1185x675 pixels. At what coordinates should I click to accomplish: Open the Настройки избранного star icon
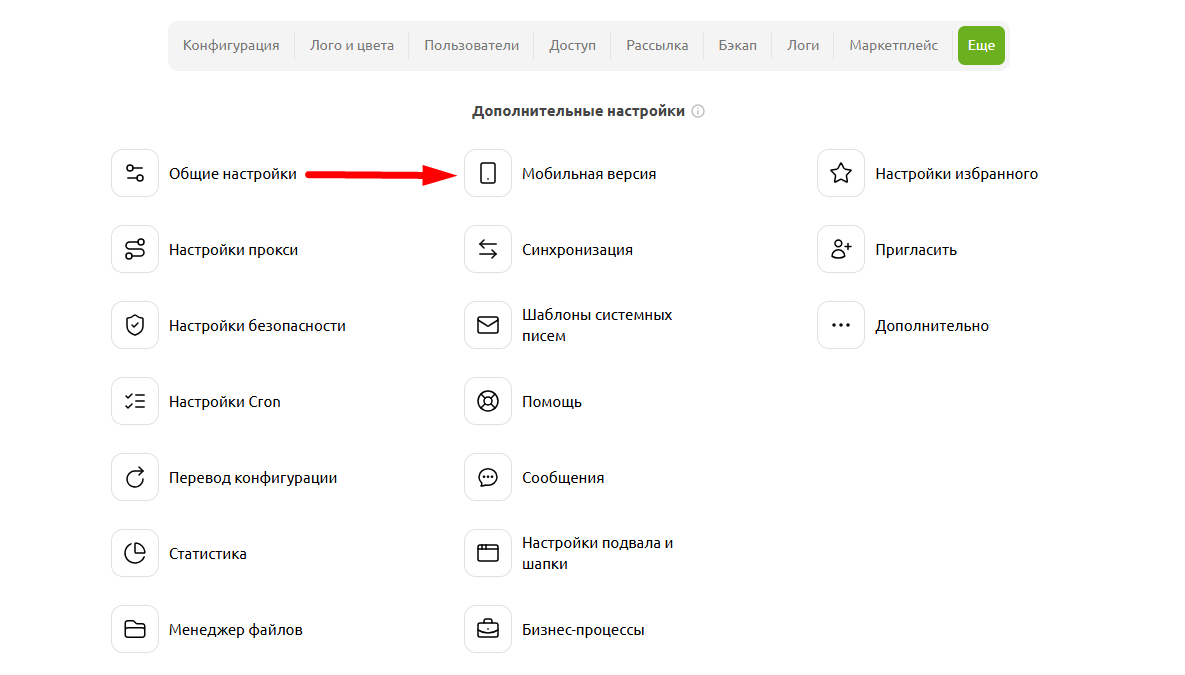(841, 172)
